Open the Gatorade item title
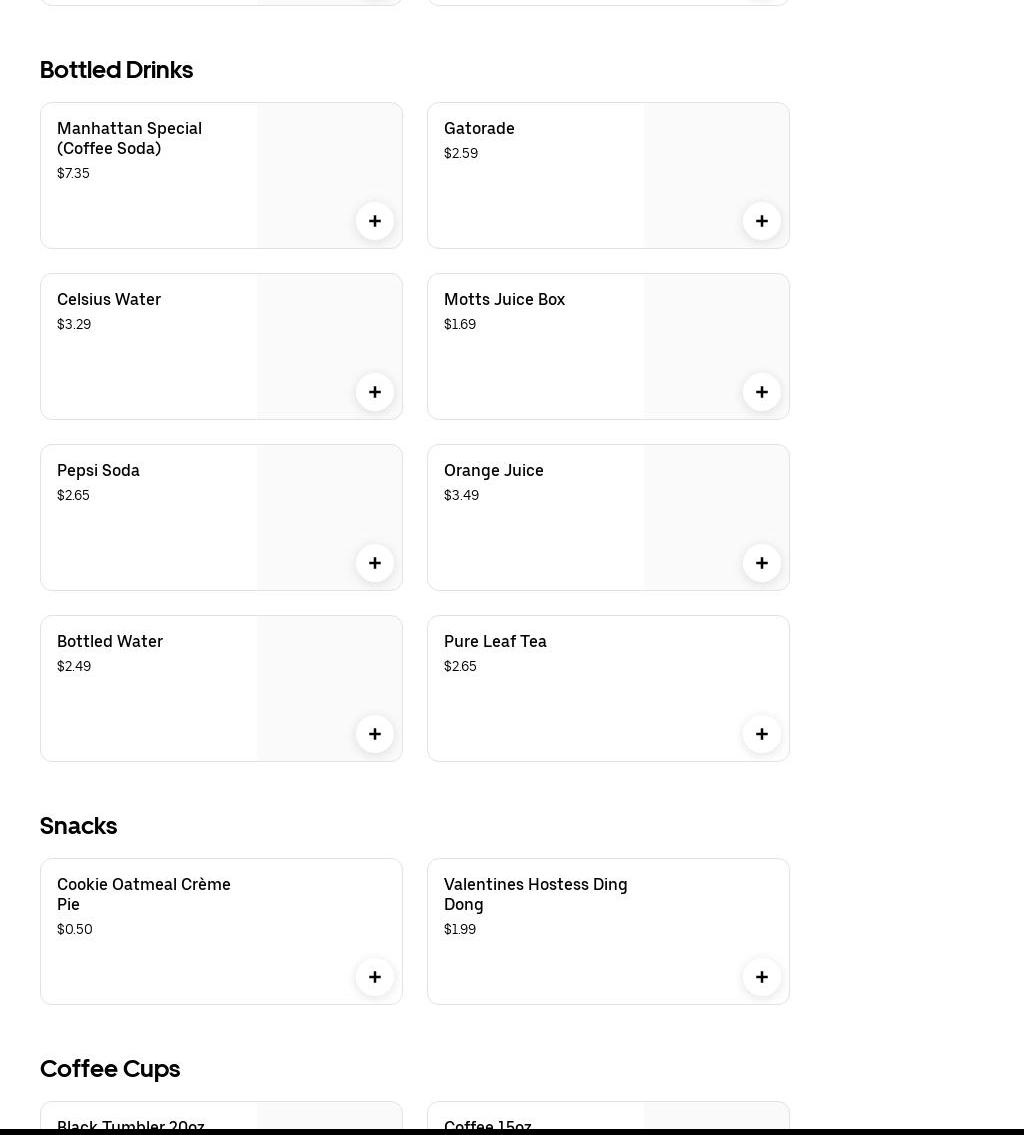This screenshot has height=1135, width=1024. (479, 128)
